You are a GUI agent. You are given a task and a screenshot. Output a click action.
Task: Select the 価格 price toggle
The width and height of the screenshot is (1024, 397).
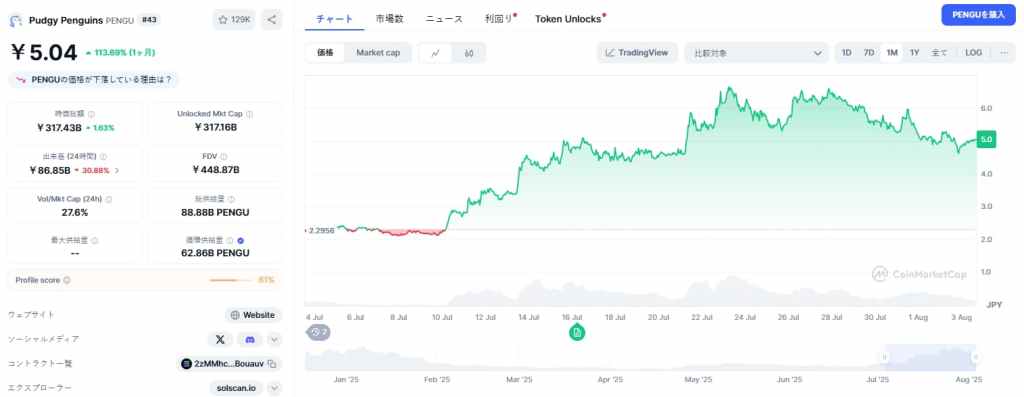click(325, 53)
